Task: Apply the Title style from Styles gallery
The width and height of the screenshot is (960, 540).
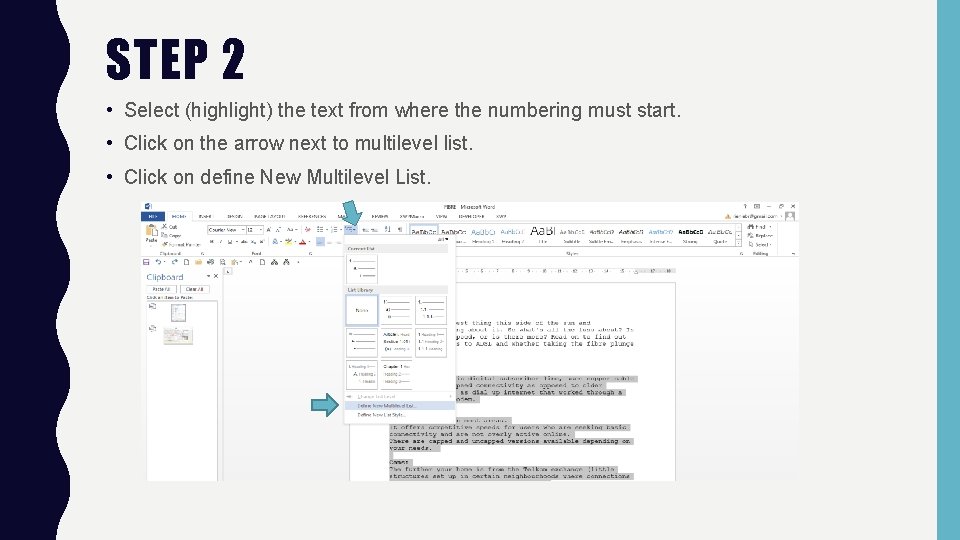Action: [x=542, y=234]
